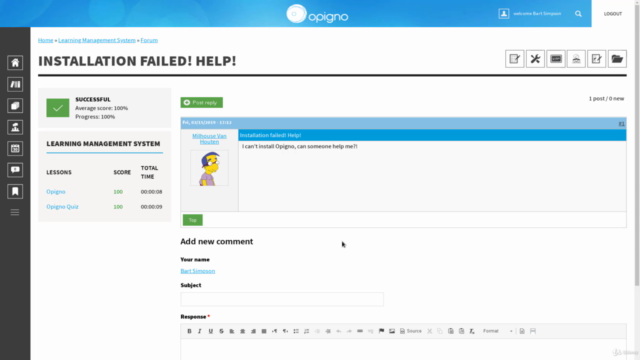Open Learning Management System breadcrumb link
The height and width of the screenshot is (360, 640).
click(x=97, y=40)
